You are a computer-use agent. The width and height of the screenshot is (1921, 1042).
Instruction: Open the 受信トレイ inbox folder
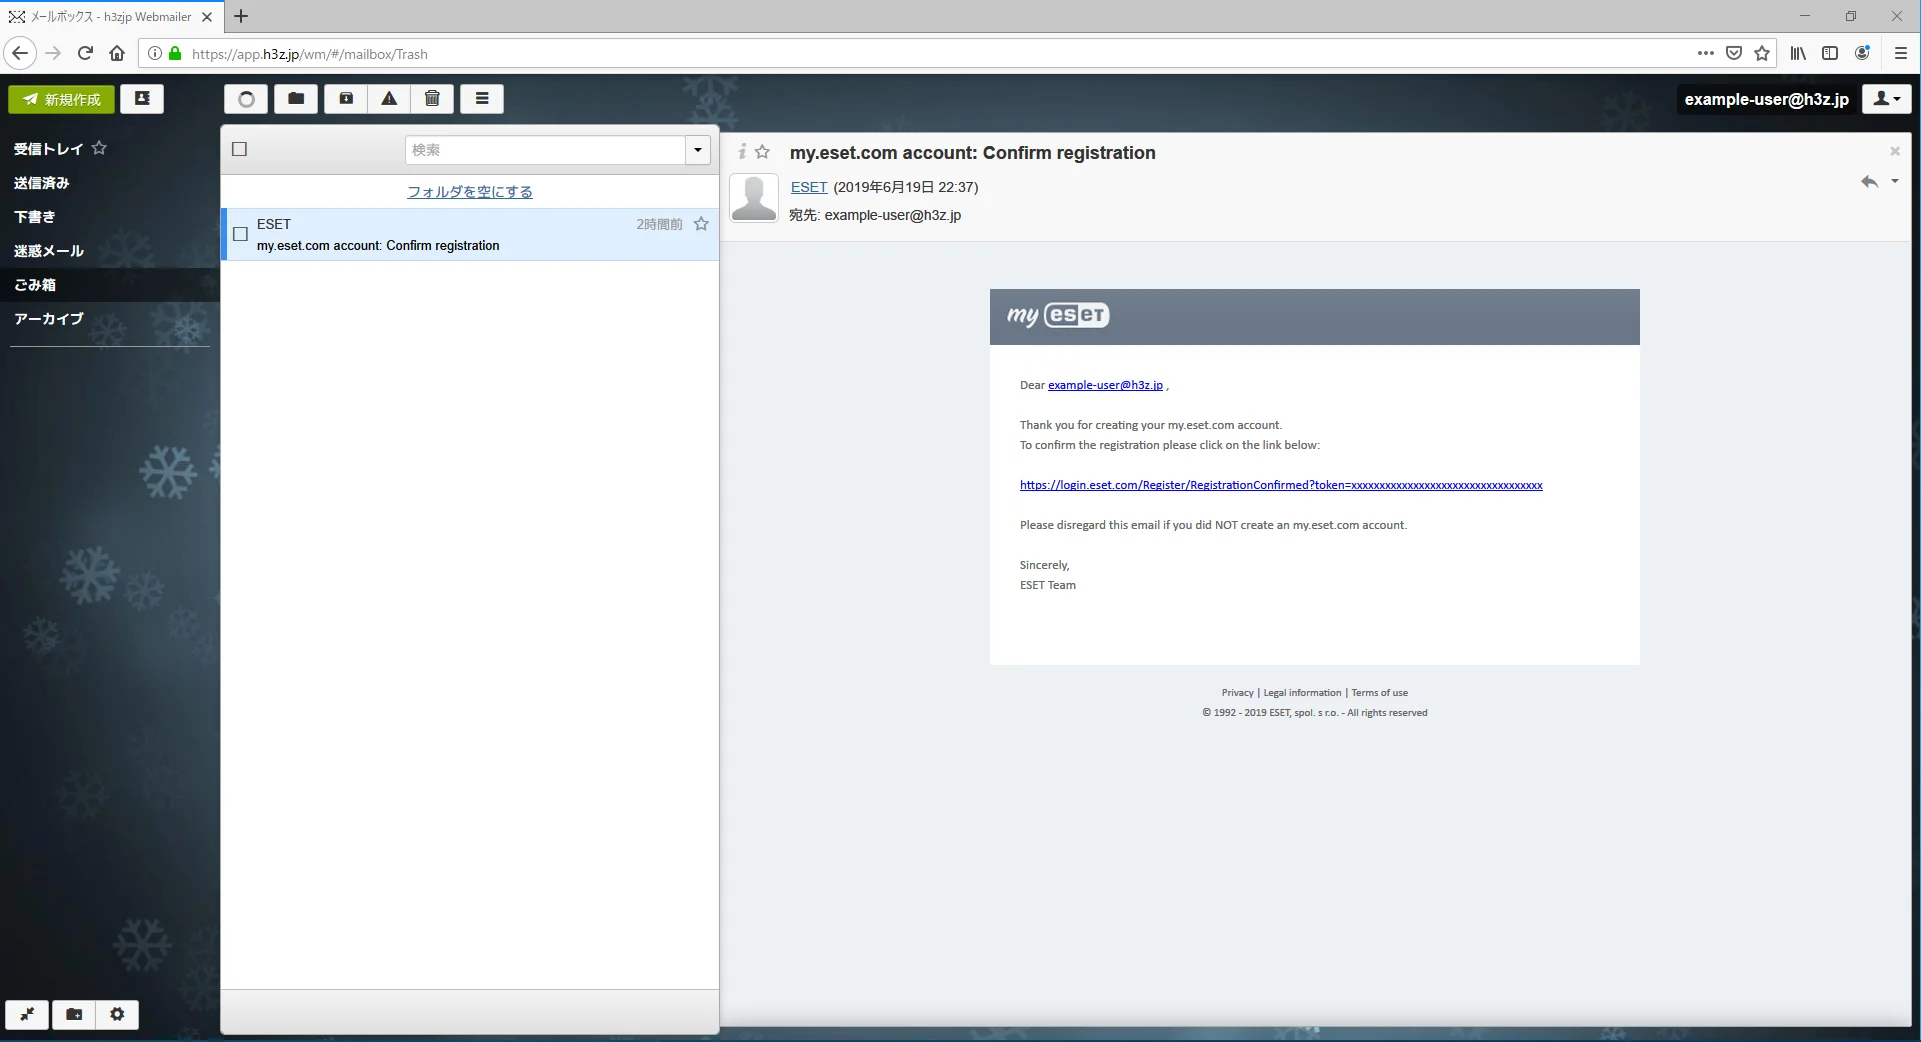(48, 149)
